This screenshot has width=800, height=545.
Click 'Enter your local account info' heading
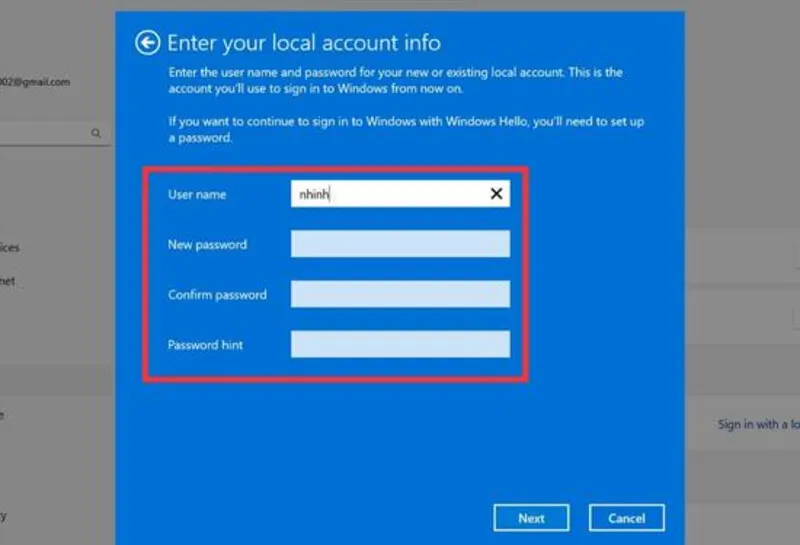pos(303,43)
